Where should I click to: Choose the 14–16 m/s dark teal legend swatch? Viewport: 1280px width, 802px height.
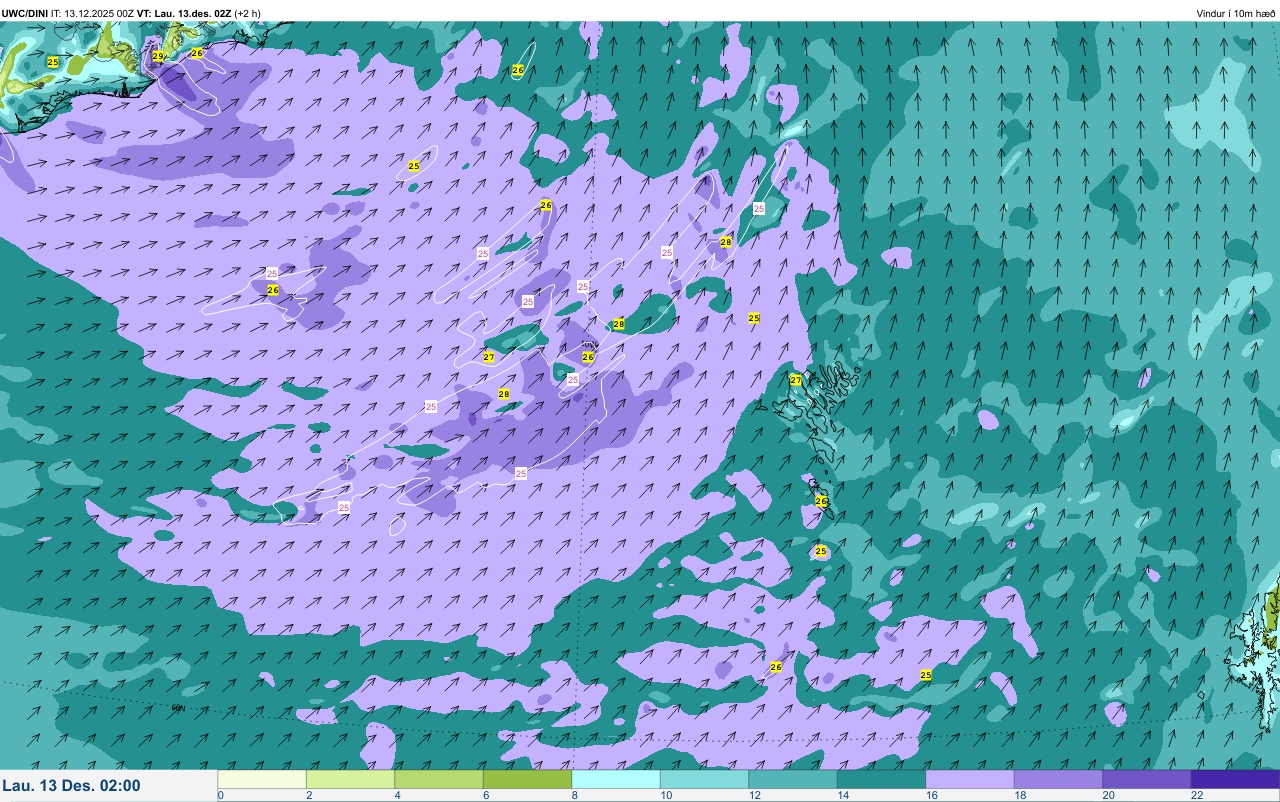881,779
